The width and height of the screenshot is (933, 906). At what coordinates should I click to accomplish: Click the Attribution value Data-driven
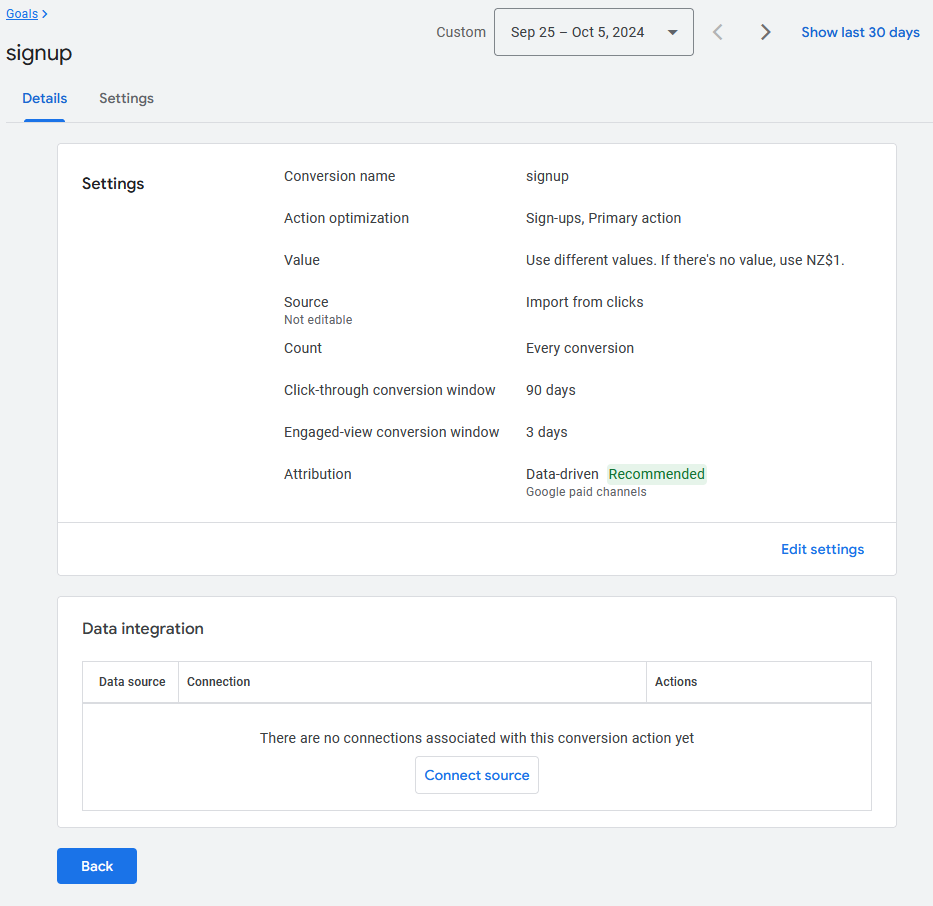pos(562,473)
